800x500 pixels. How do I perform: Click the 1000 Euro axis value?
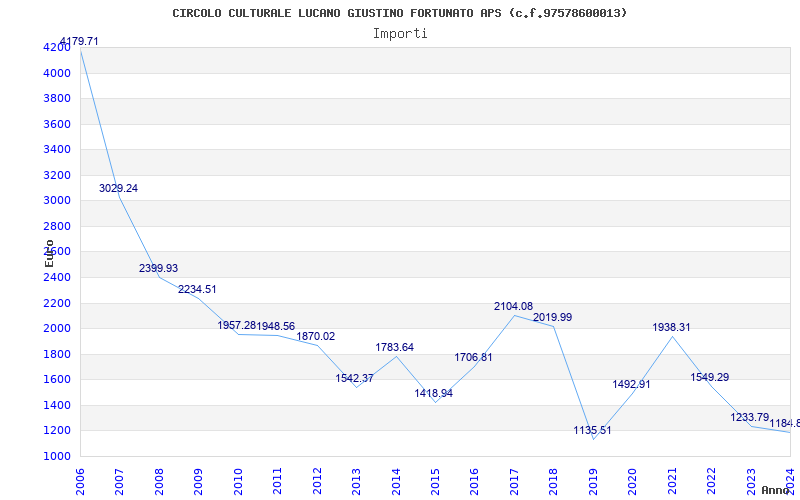(57, 457)
